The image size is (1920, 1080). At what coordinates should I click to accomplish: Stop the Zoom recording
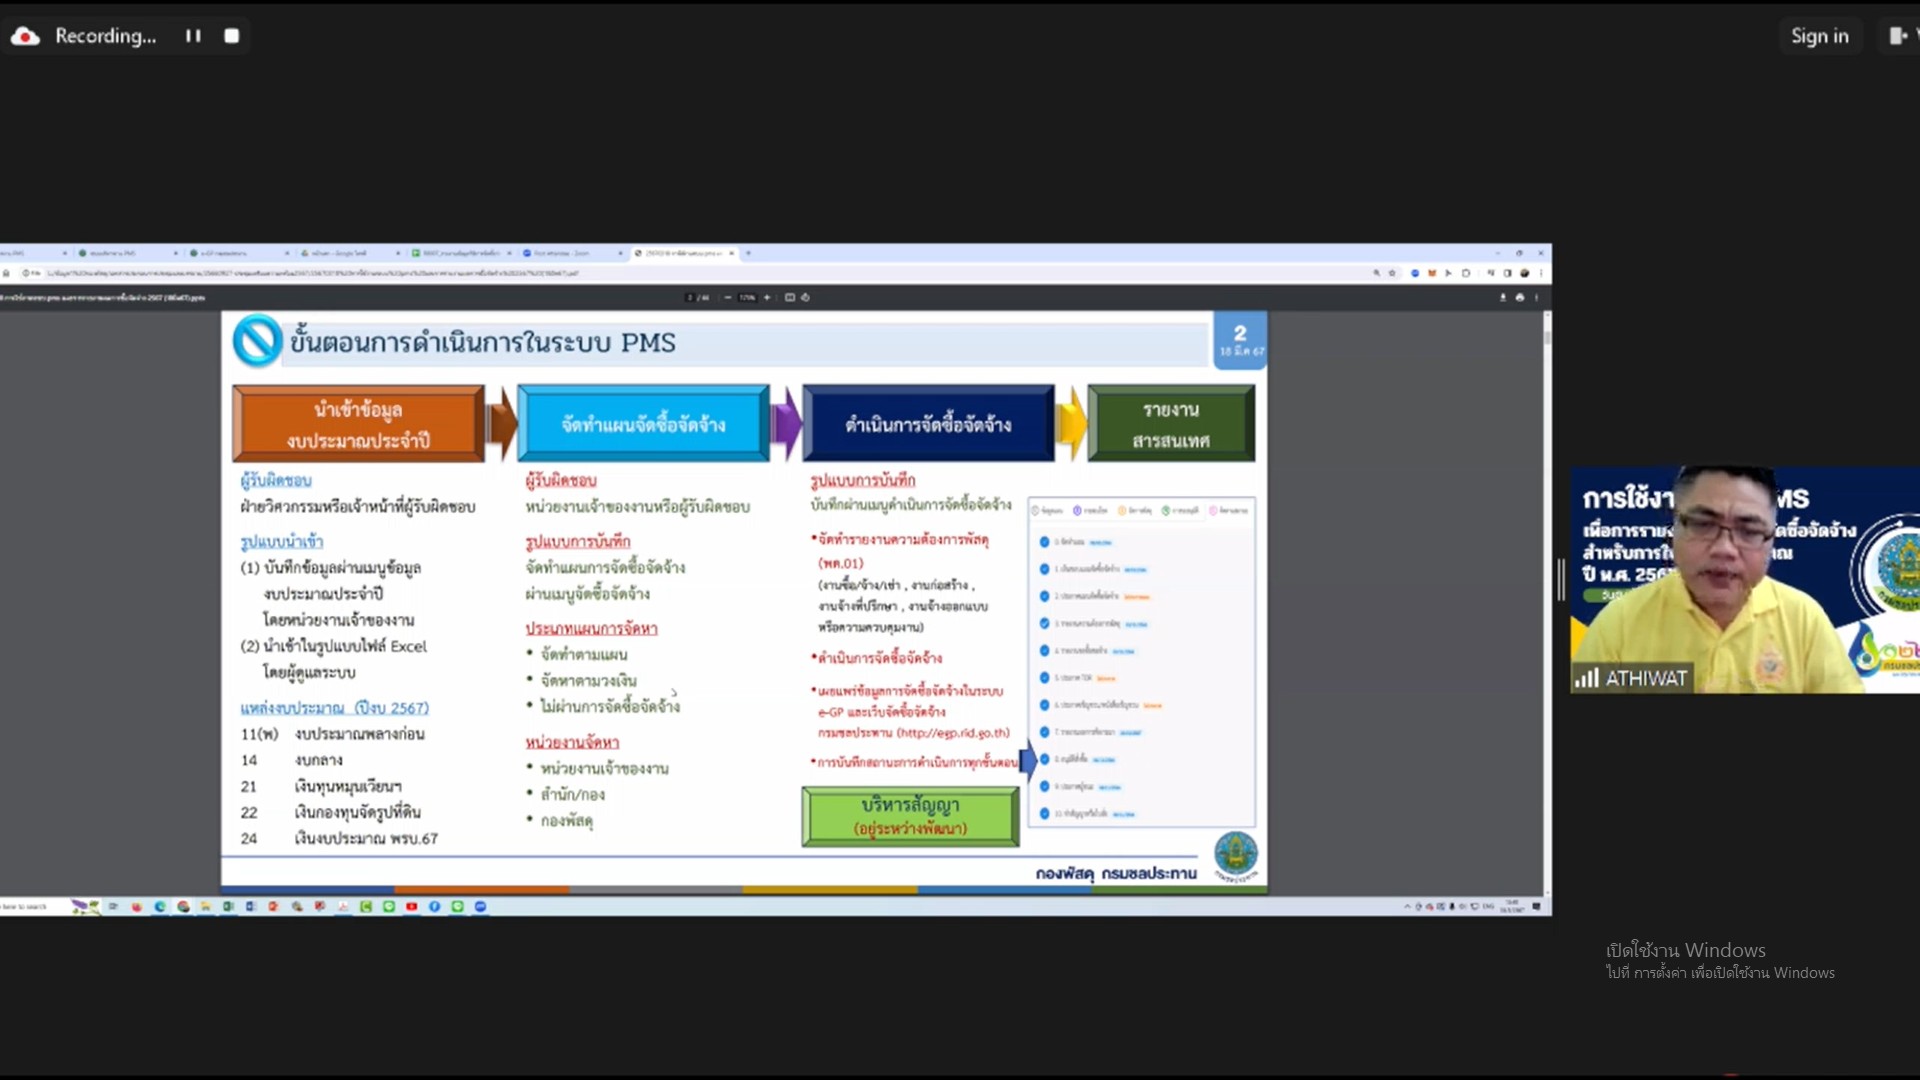click(x=232, y=36)
